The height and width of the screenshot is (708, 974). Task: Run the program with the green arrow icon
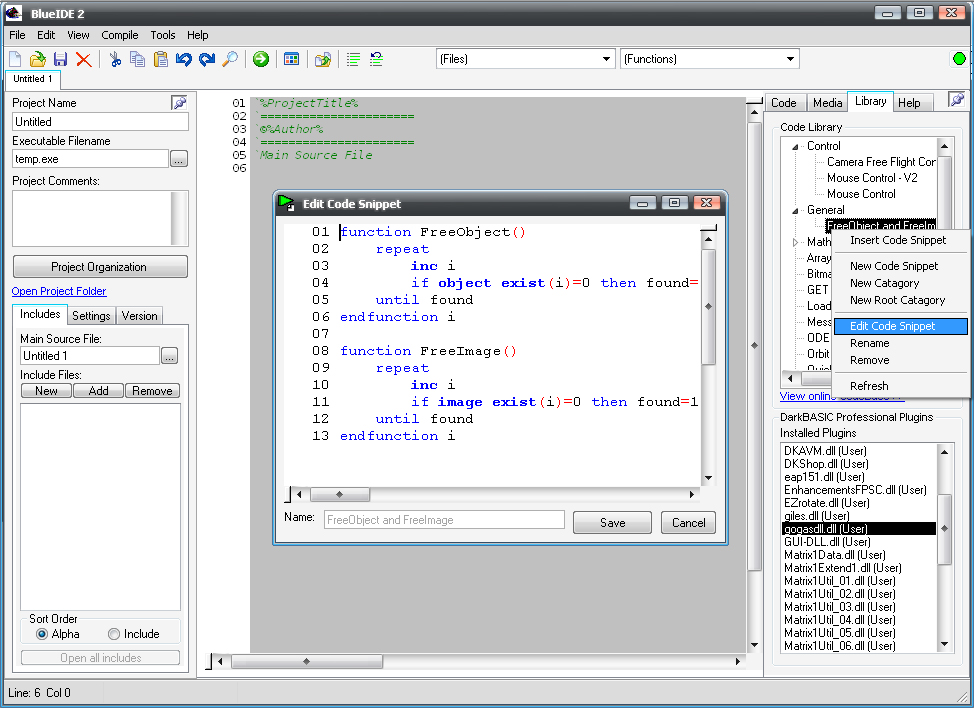(x=261, y=60)
